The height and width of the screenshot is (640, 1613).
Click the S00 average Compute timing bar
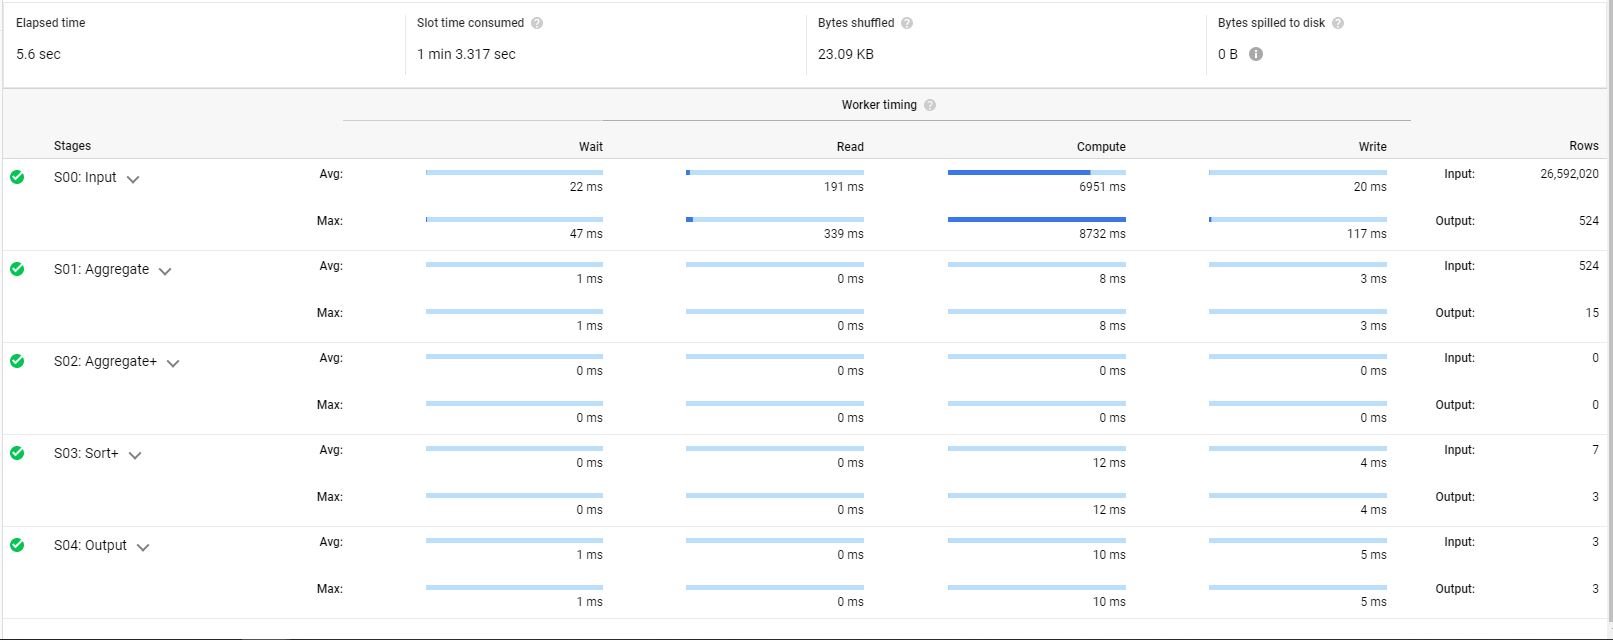coord(1036,173)
